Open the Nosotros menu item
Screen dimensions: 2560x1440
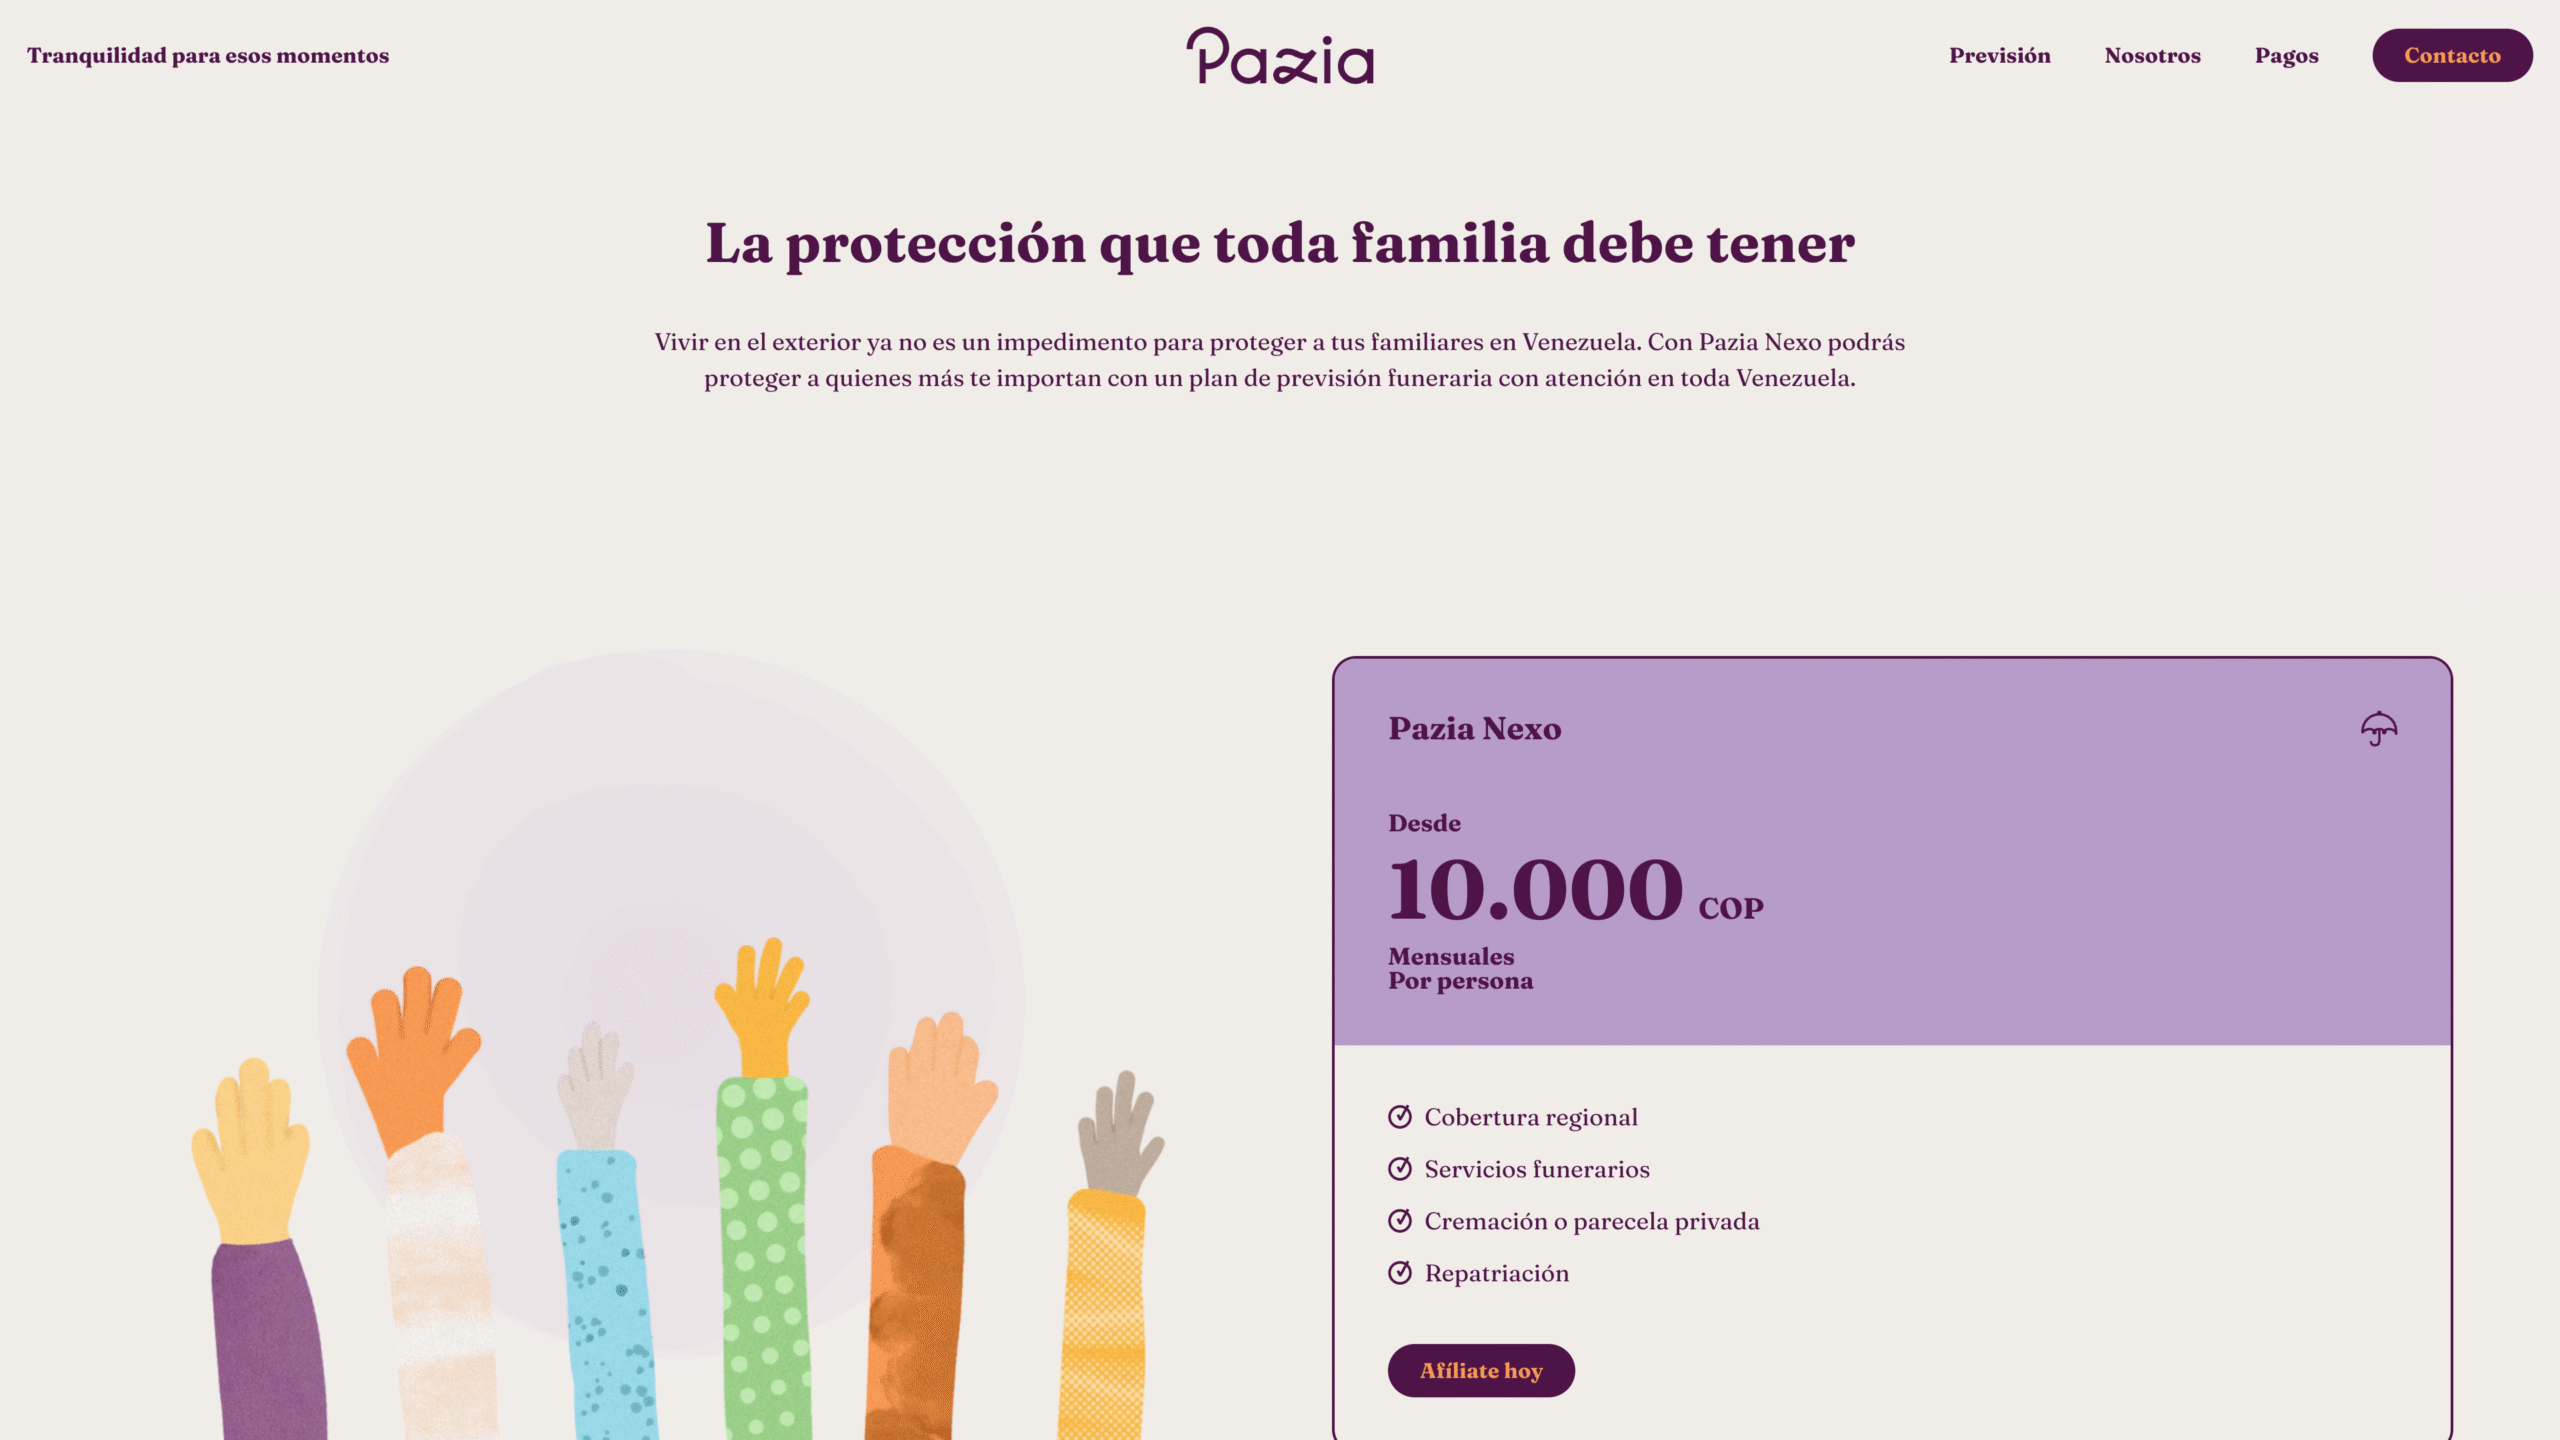point(2152,55)
